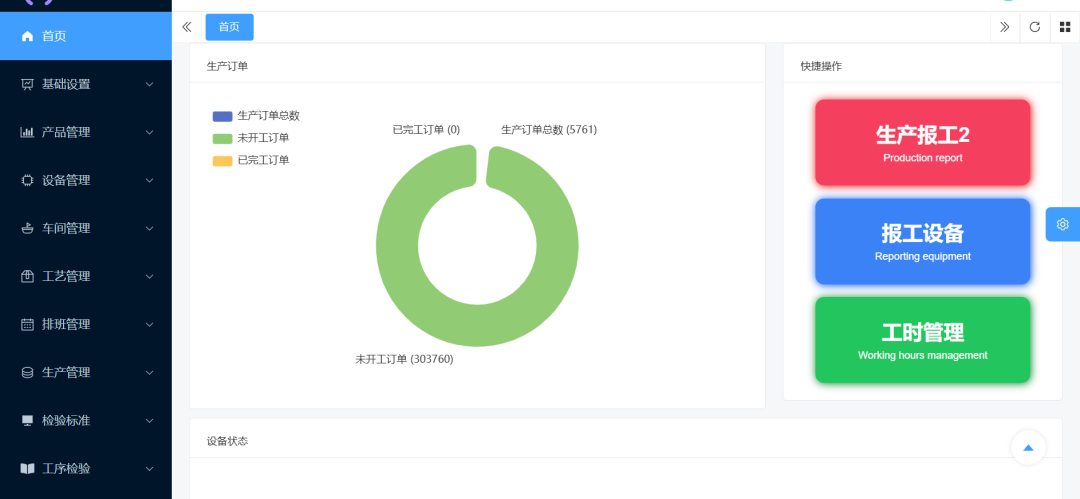Click the back-to-top arrow button
Viewport: 1080px width, 499px height.
pos(1028,447)
